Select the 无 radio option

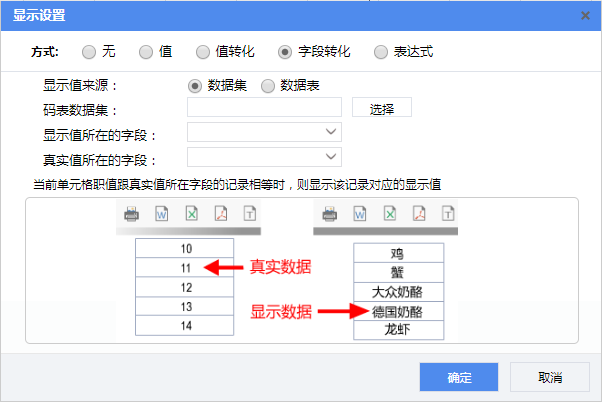point(90,51)
